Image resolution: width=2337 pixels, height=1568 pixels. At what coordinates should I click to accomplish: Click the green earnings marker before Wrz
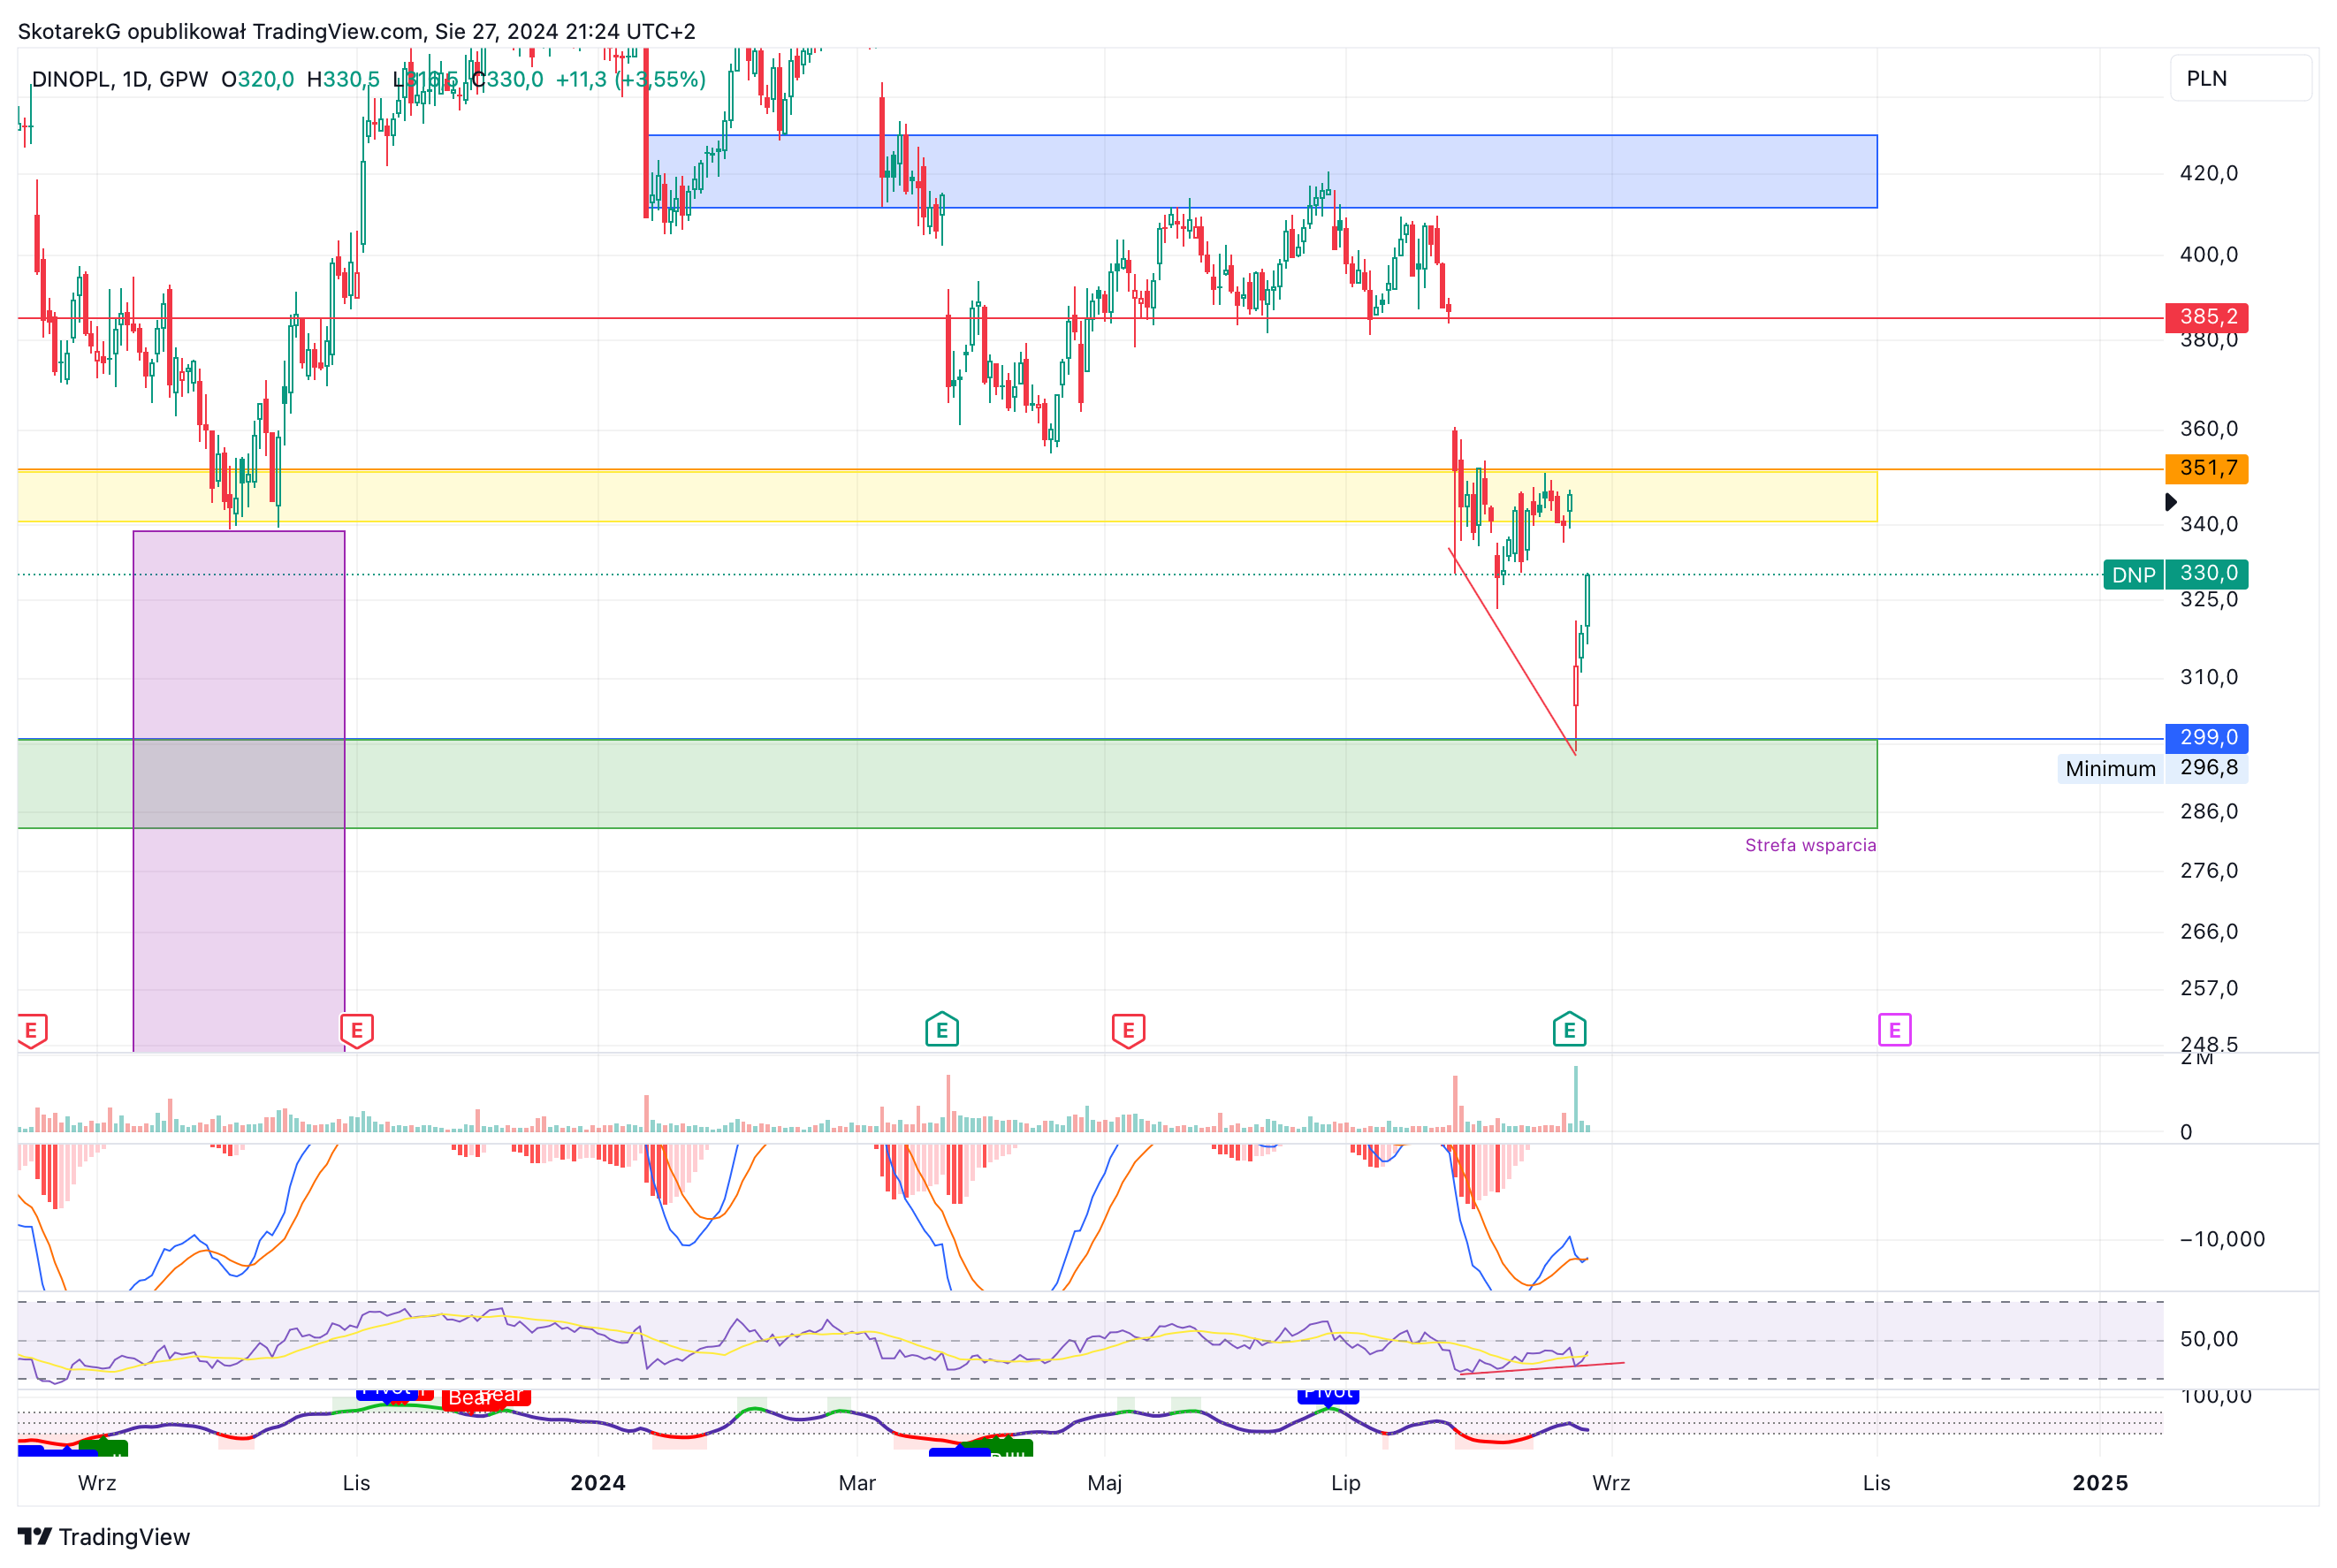(x=1569, y=1030)
